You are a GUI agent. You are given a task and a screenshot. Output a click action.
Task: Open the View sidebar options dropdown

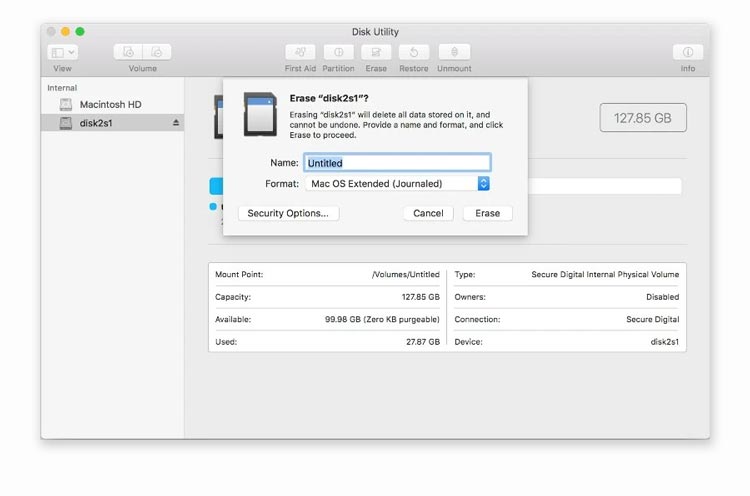click(x=63, y=52)
